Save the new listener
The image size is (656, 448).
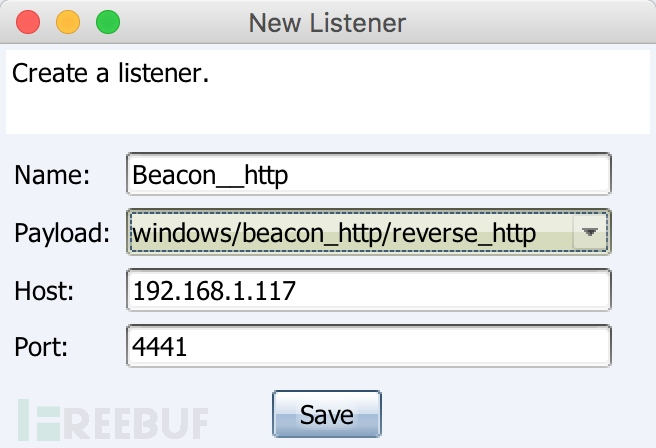tap(327, 414)
